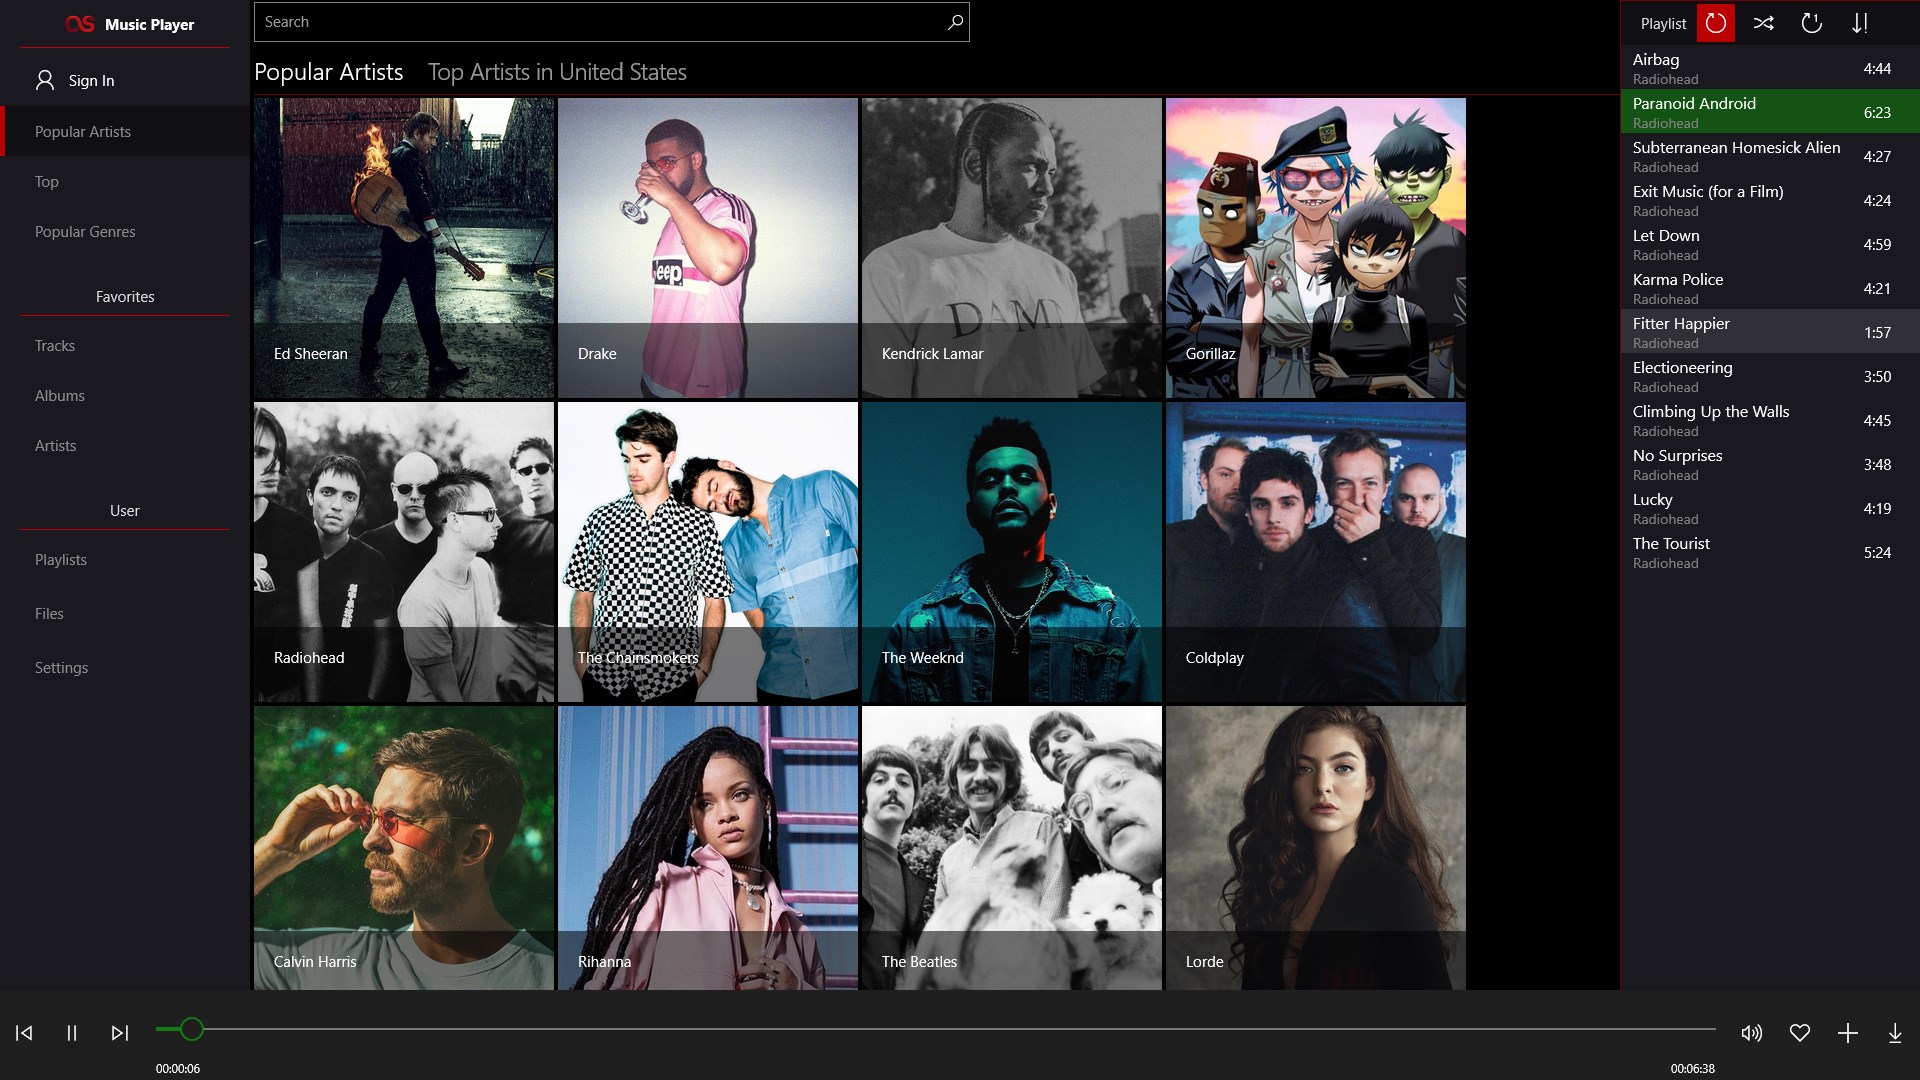Click the volume speaker icon
Viewport: 1920px width, 1080px height.
1752,1033
